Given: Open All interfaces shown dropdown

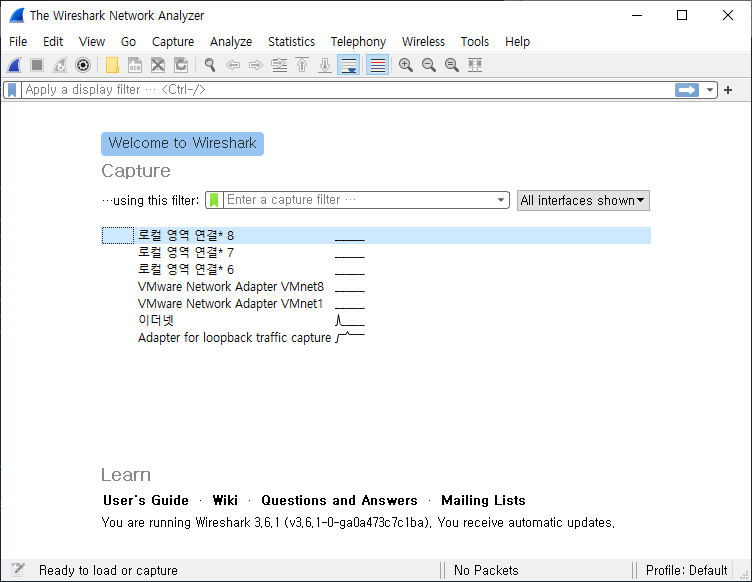Looking at the screenshot, I should tap(583, 200).
